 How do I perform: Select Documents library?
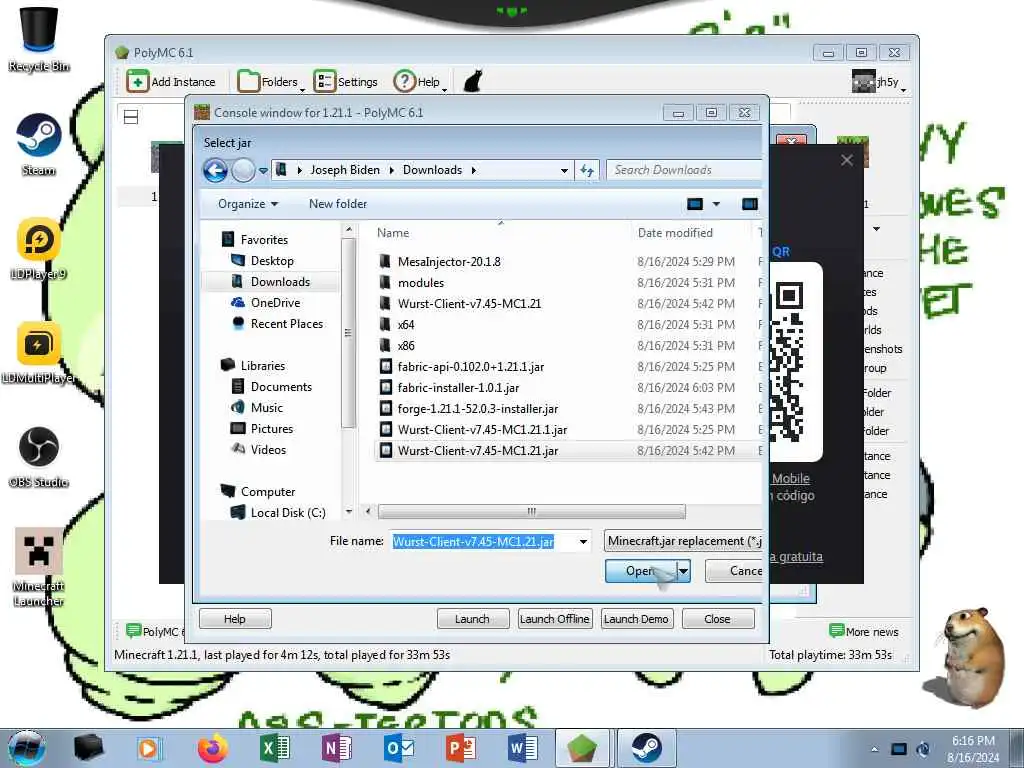tap(281, 387)
